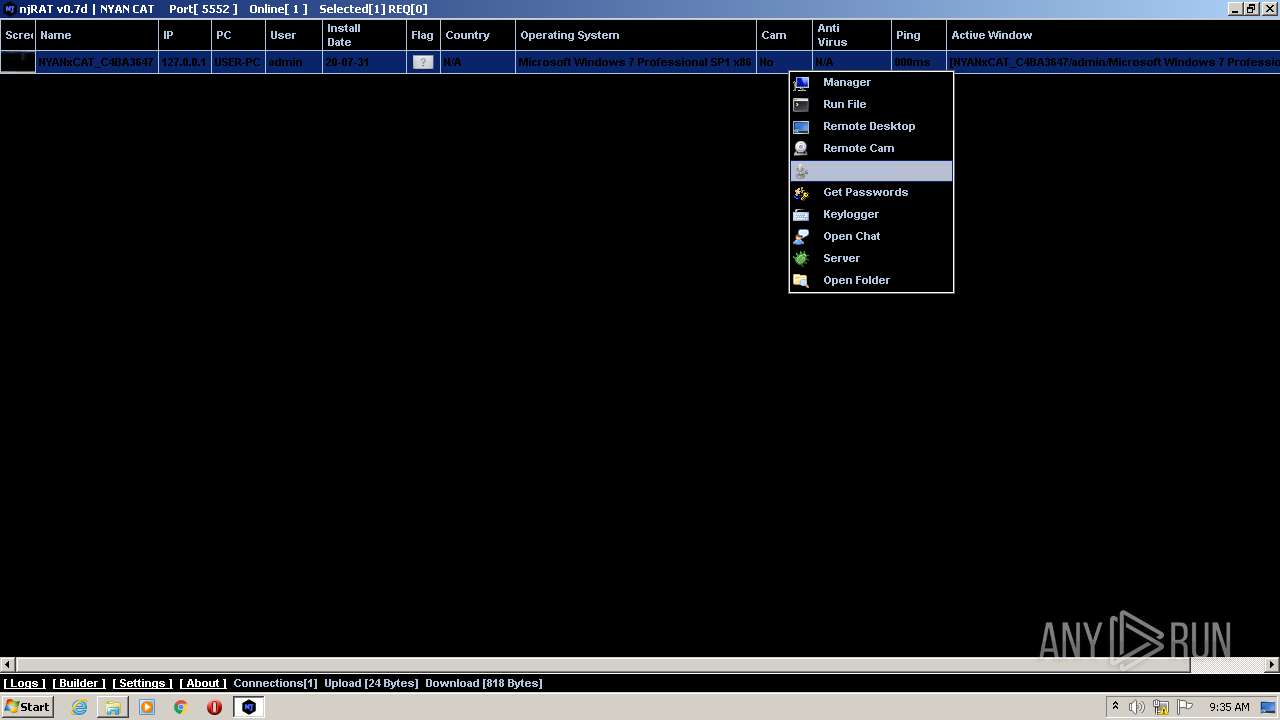Open the Logs link in the bottom bar
1280x720 pixels.
(25, 683)
